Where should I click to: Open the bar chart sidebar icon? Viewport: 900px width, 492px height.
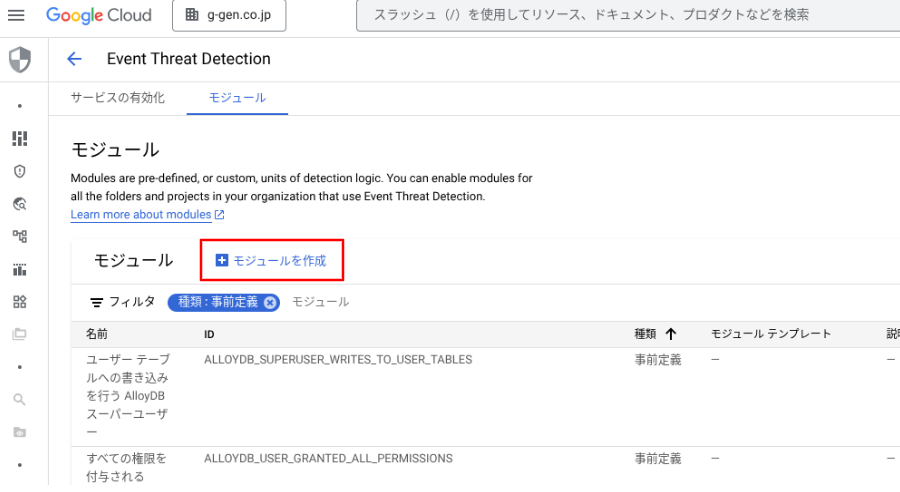(20, 269)
